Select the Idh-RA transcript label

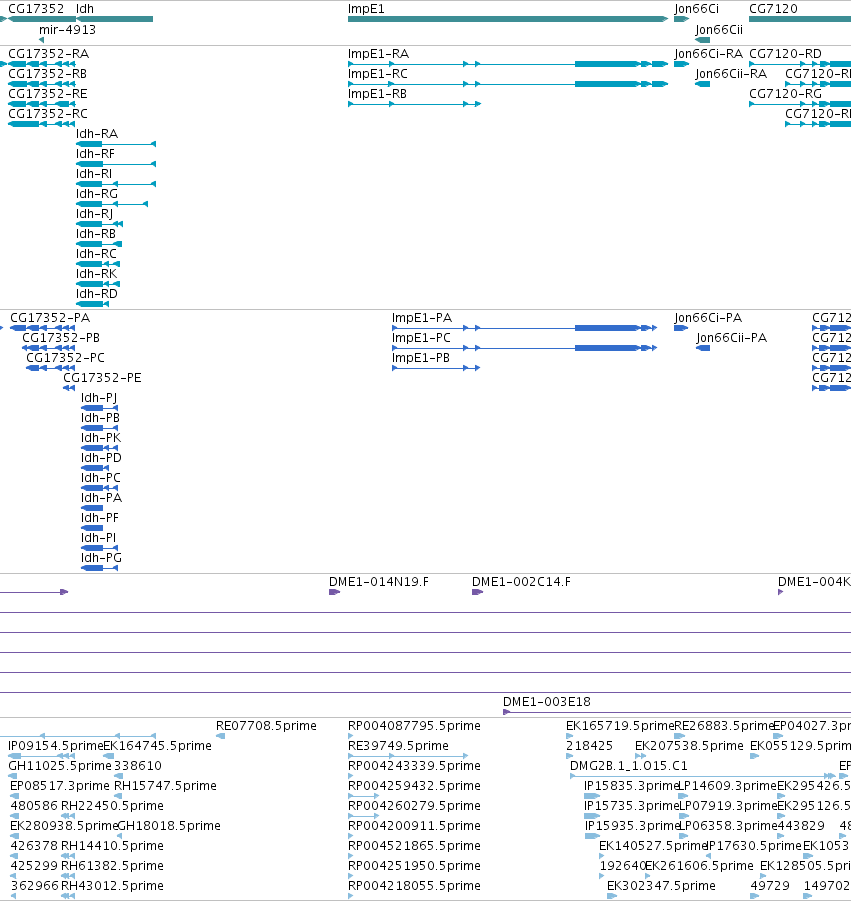97,134
